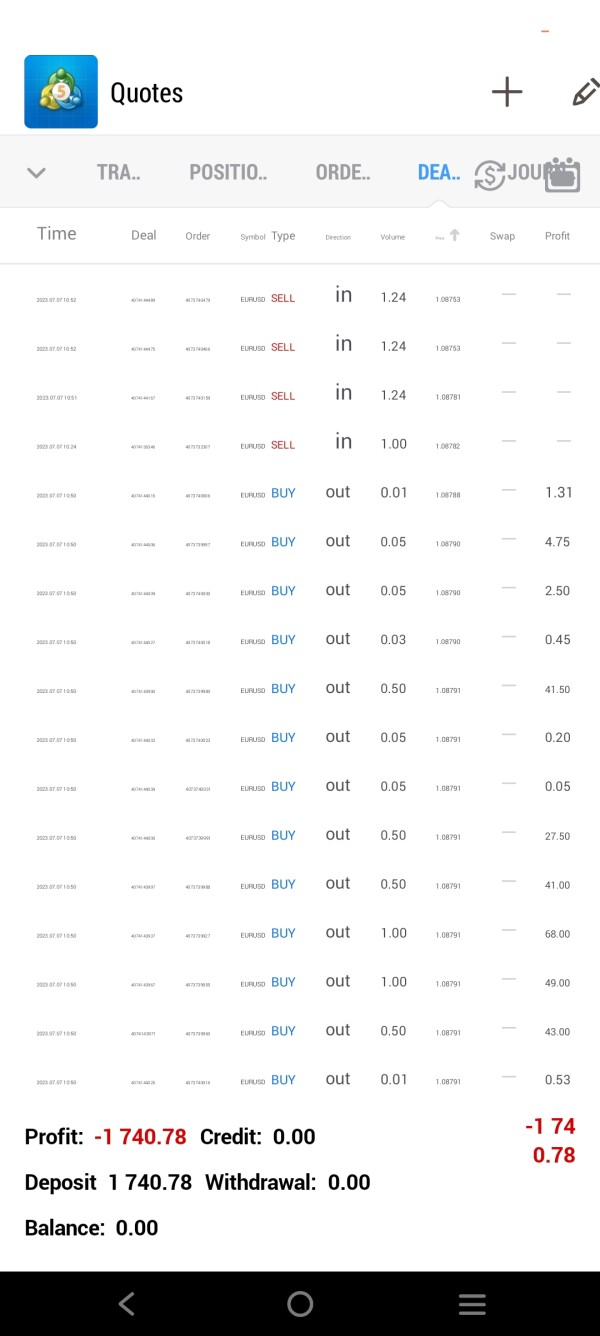Viewport: 600px width, 1336px height.
Task: Sort deals by Time column header
Action: pos(56,234)
